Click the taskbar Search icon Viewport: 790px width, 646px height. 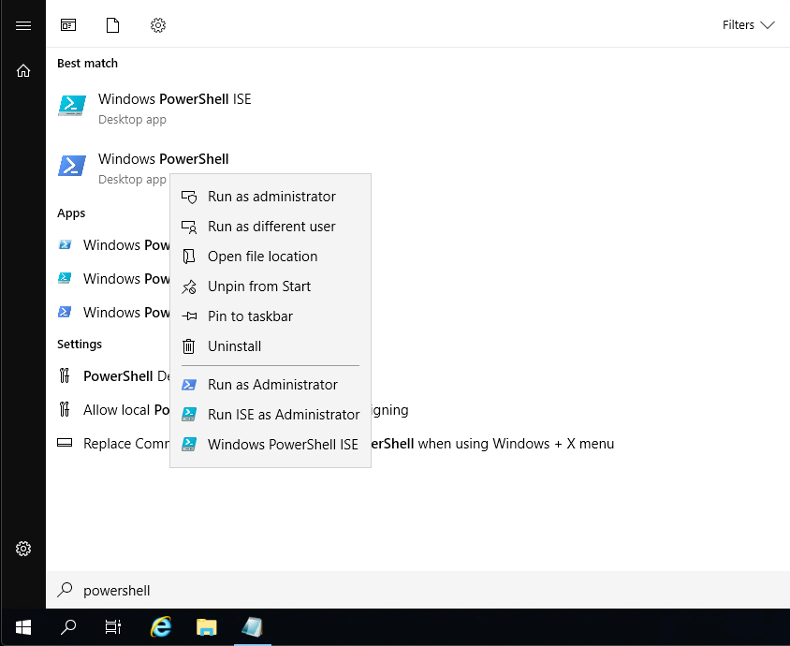(x=69, y=627)
